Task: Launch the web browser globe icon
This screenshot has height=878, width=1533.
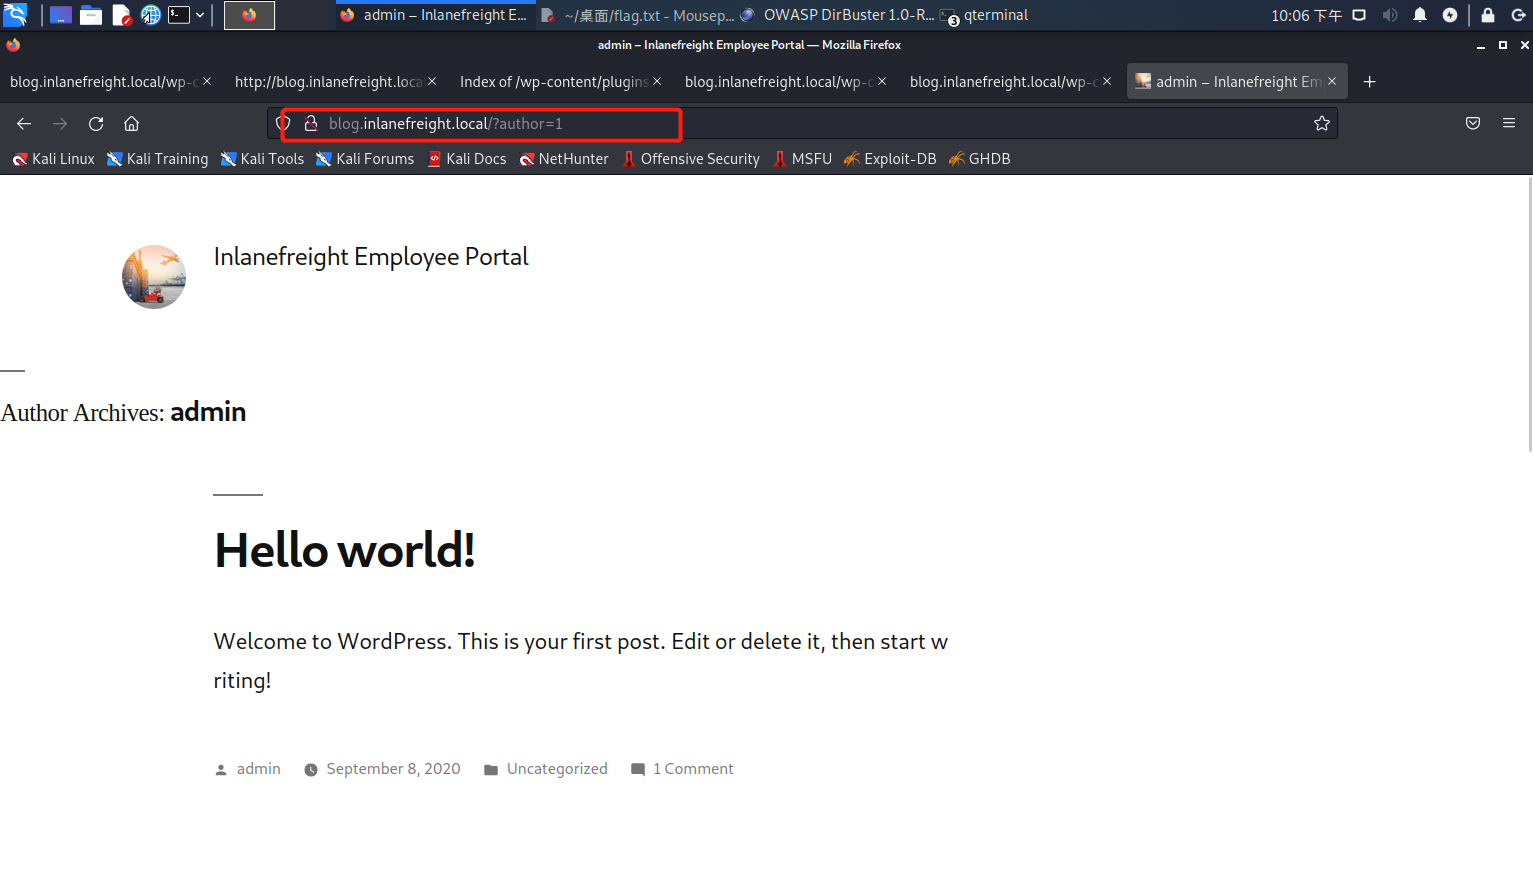Action: (151, 15)
